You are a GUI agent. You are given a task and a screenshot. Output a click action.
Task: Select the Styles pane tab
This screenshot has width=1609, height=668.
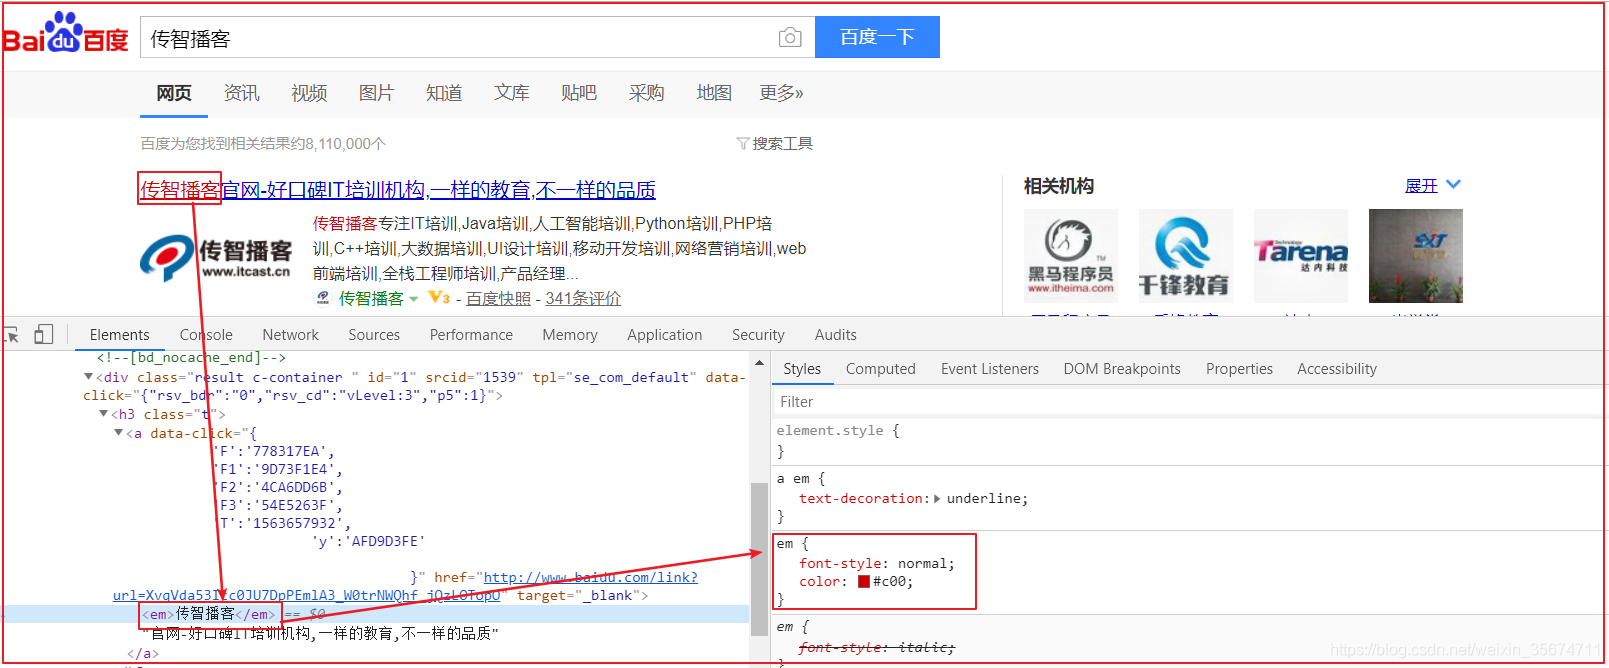click(x=802, y=369)
